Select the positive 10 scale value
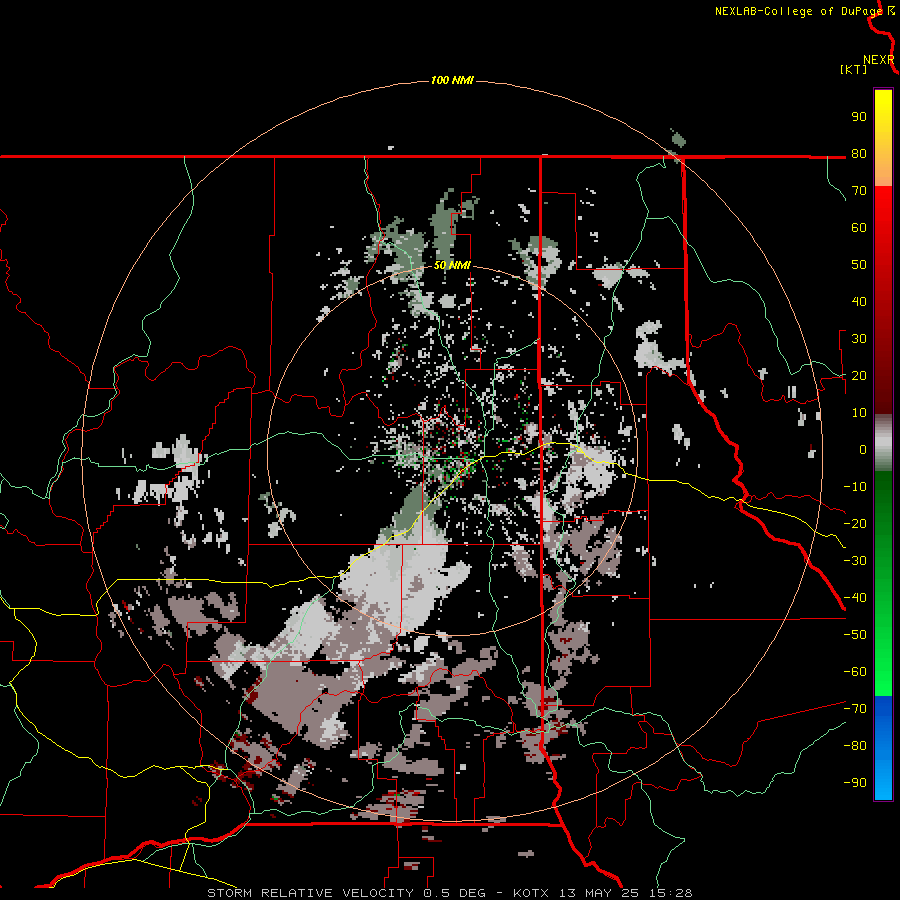Viewport: 900px width, 900px height. [x=859, y=413]
